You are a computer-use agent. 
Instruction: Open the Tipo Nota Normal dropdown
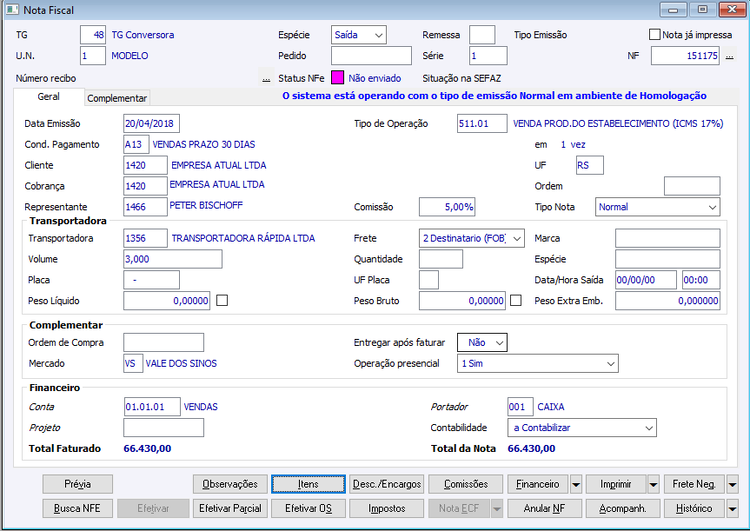[658, 207]
